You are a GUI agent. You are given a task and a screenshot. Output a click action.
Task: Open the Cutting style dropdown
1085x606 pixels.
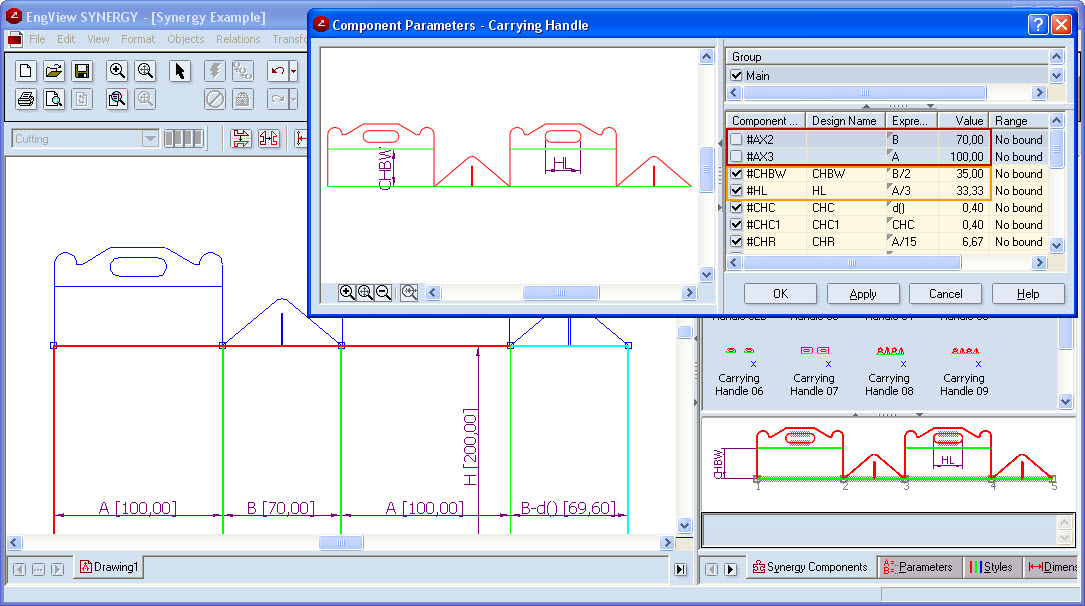[150, 139]
